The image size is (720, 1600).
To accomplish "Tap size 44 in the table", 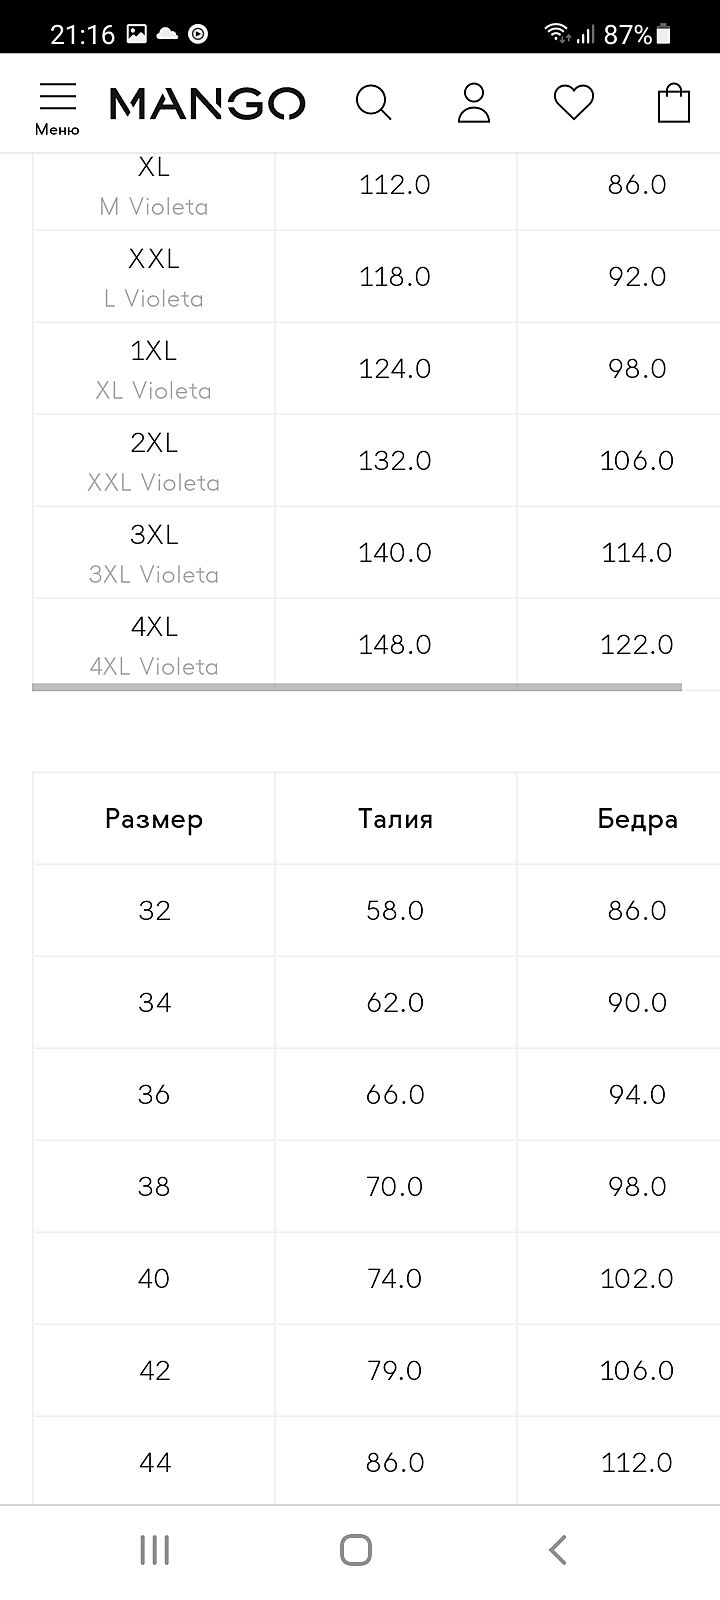I will point(154,1463).
